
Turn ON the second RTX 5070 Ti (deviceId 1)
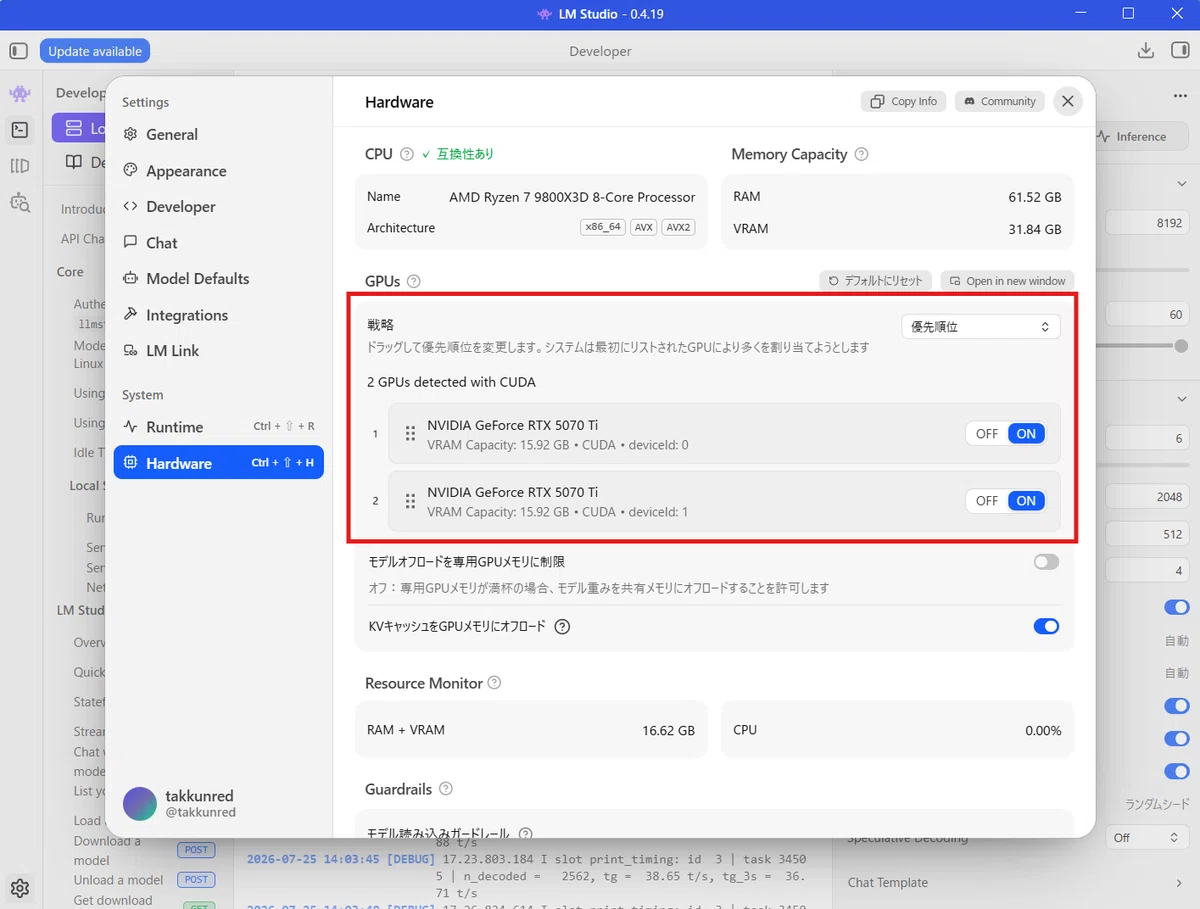tap(1026, 501)
